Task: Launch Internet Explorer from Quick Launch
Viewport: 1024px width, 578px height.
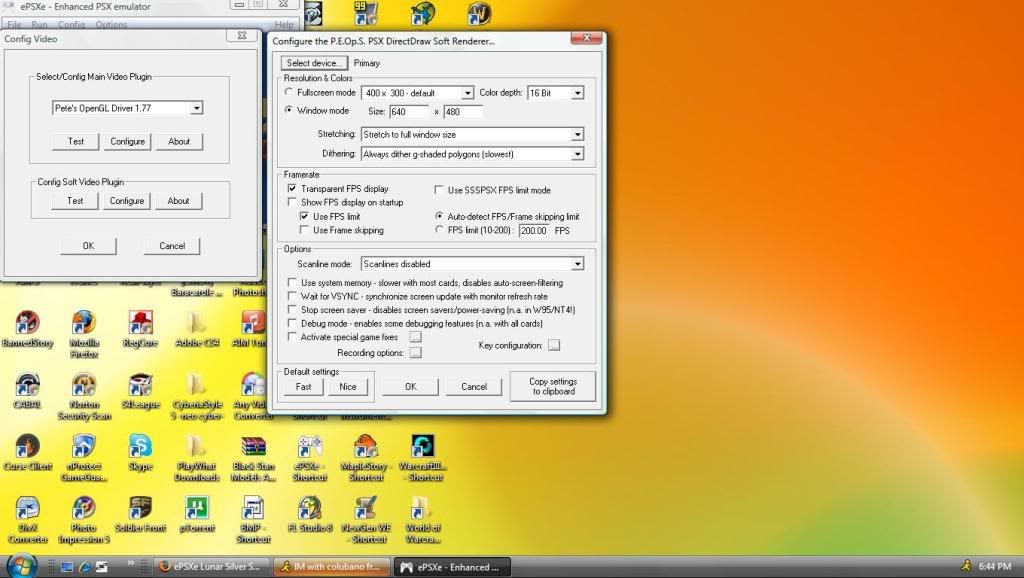Action: pyautogui.click(x=84, y=567)
